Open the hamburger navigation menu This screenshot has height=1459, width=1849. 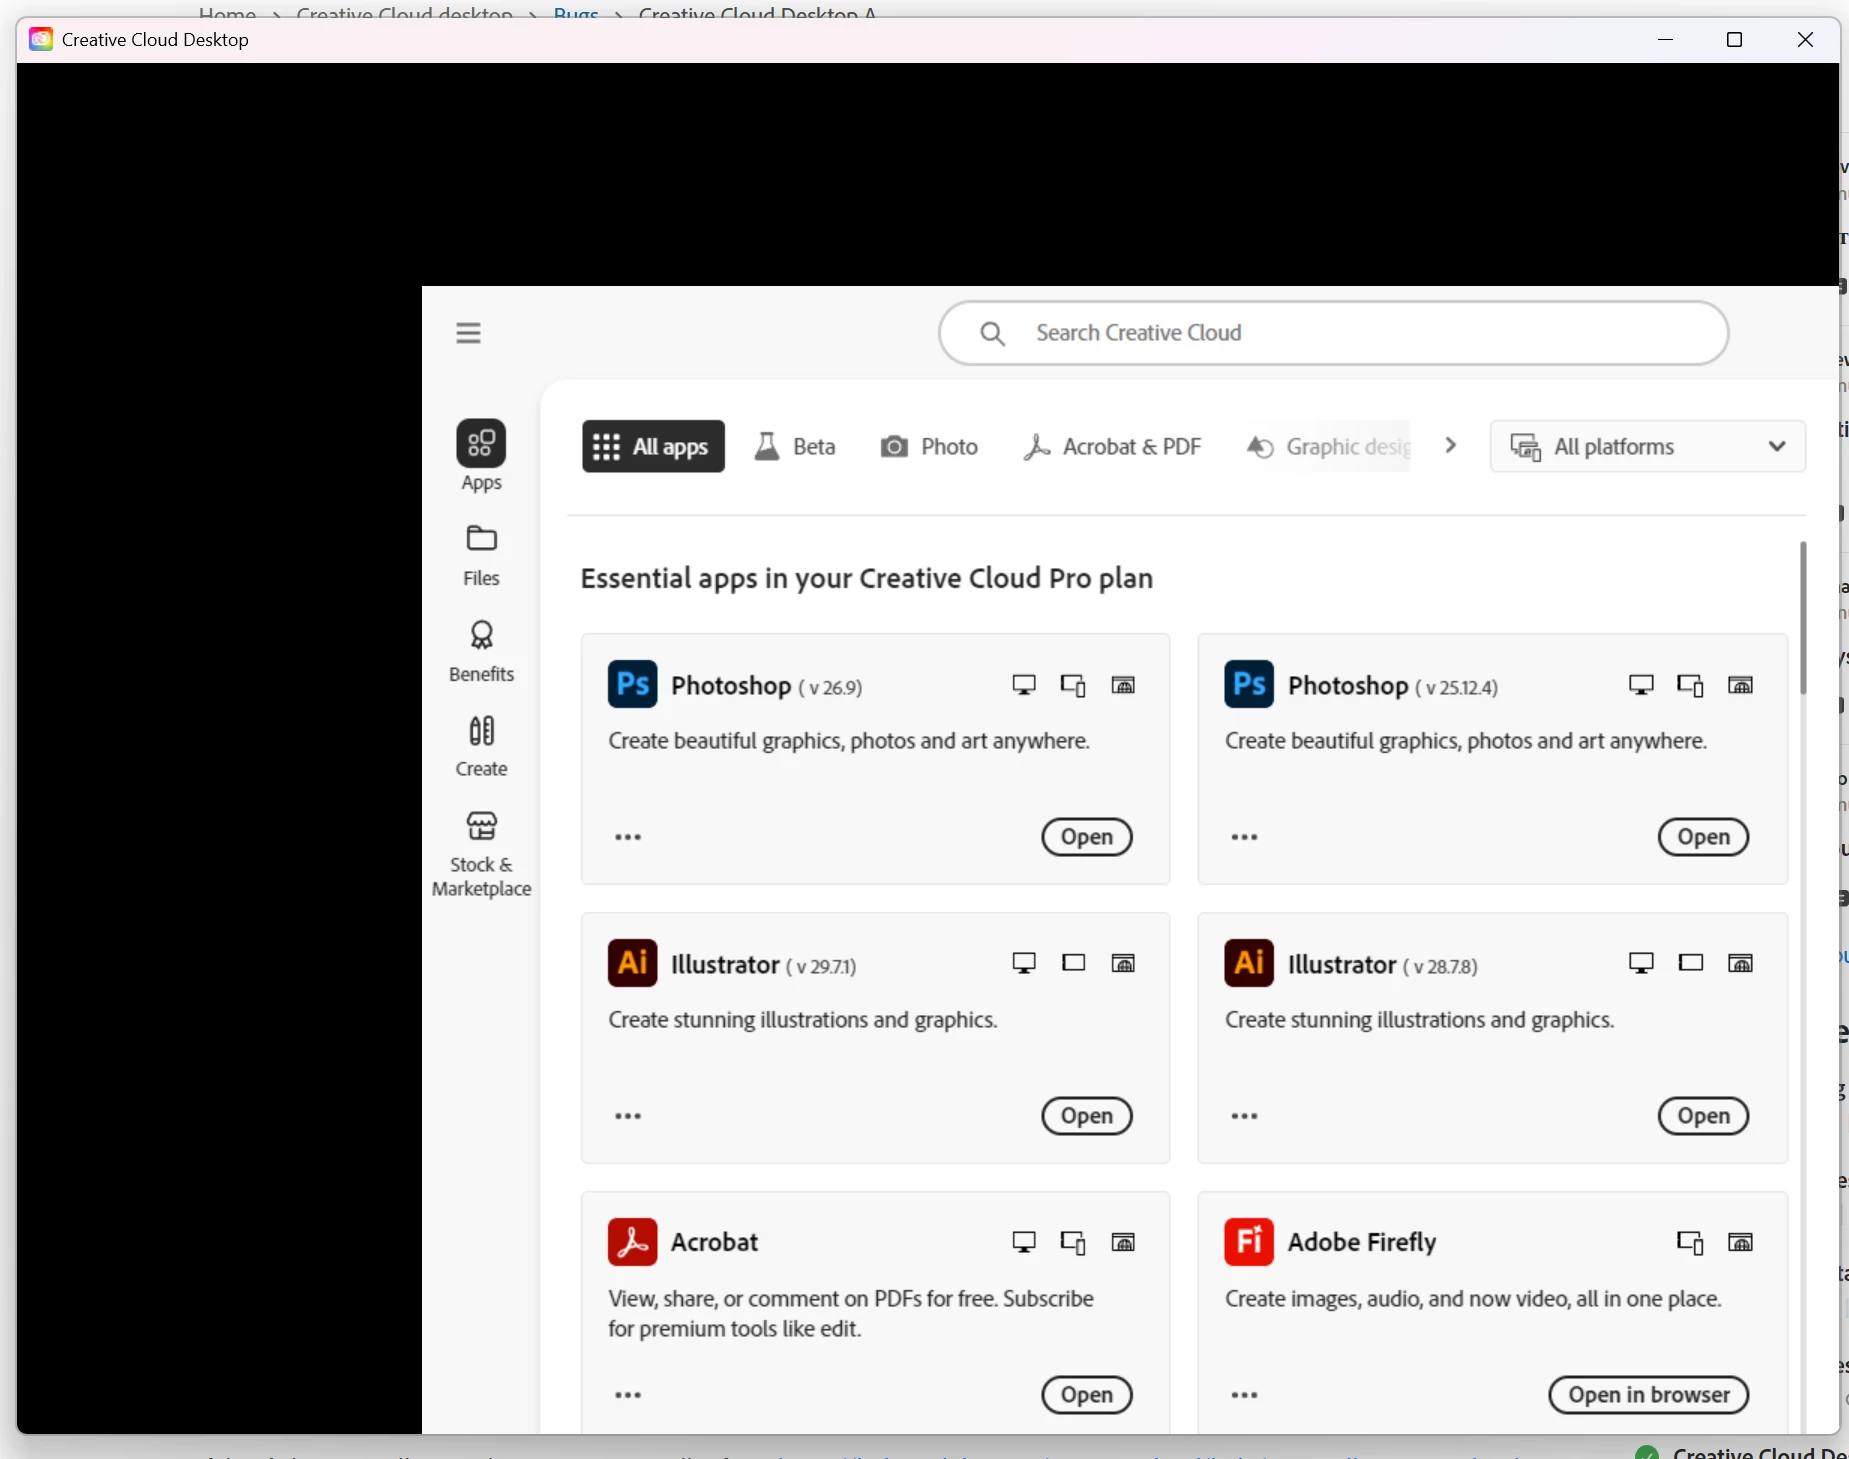coord(468,333)
